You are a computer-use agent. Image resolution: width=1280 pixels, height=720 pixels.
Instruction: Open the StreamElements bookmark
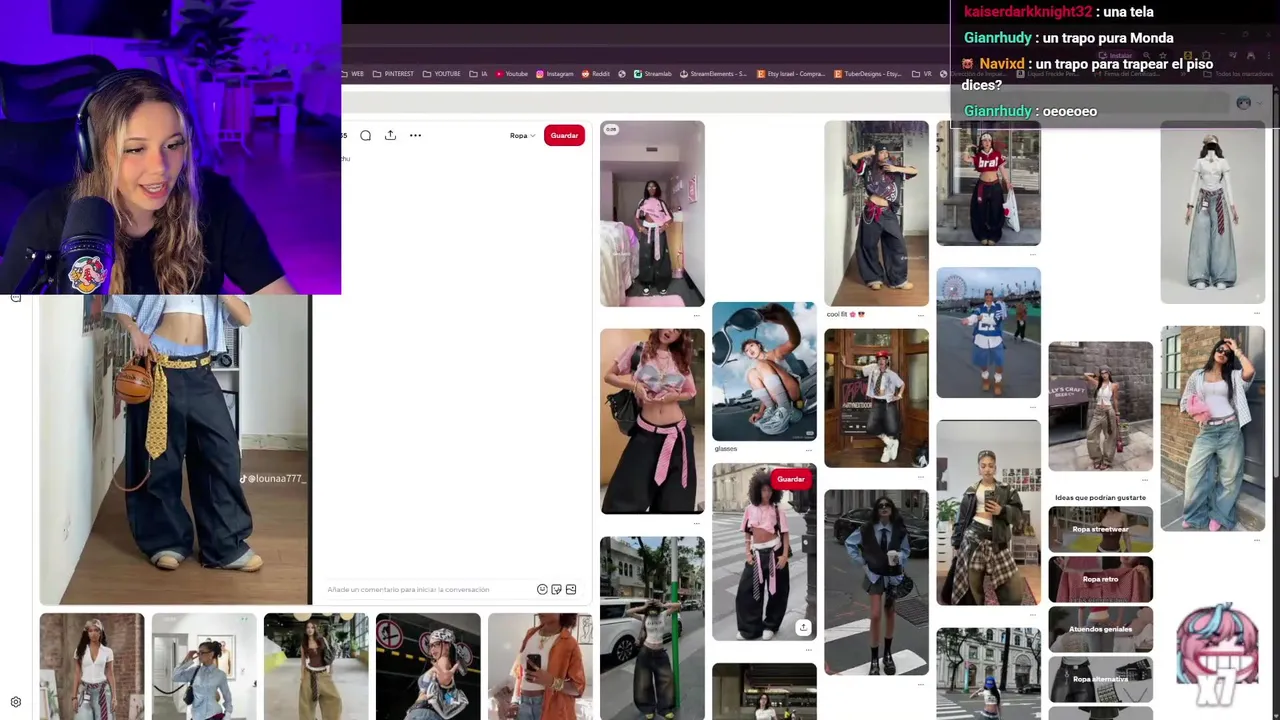pos(712,74)
